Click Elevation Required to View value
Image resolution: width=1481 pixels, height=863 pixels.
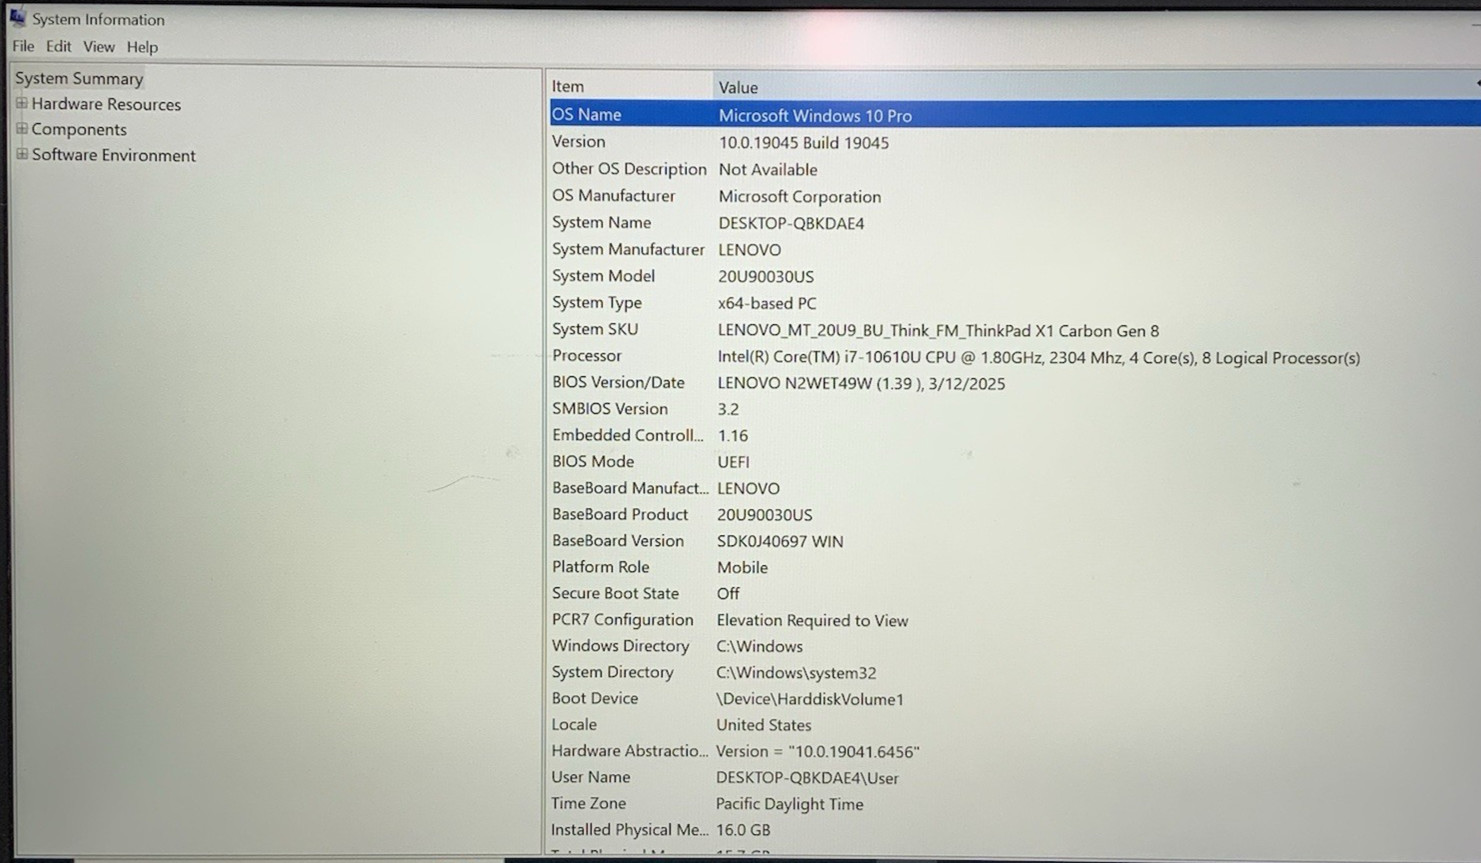(812, 621)
